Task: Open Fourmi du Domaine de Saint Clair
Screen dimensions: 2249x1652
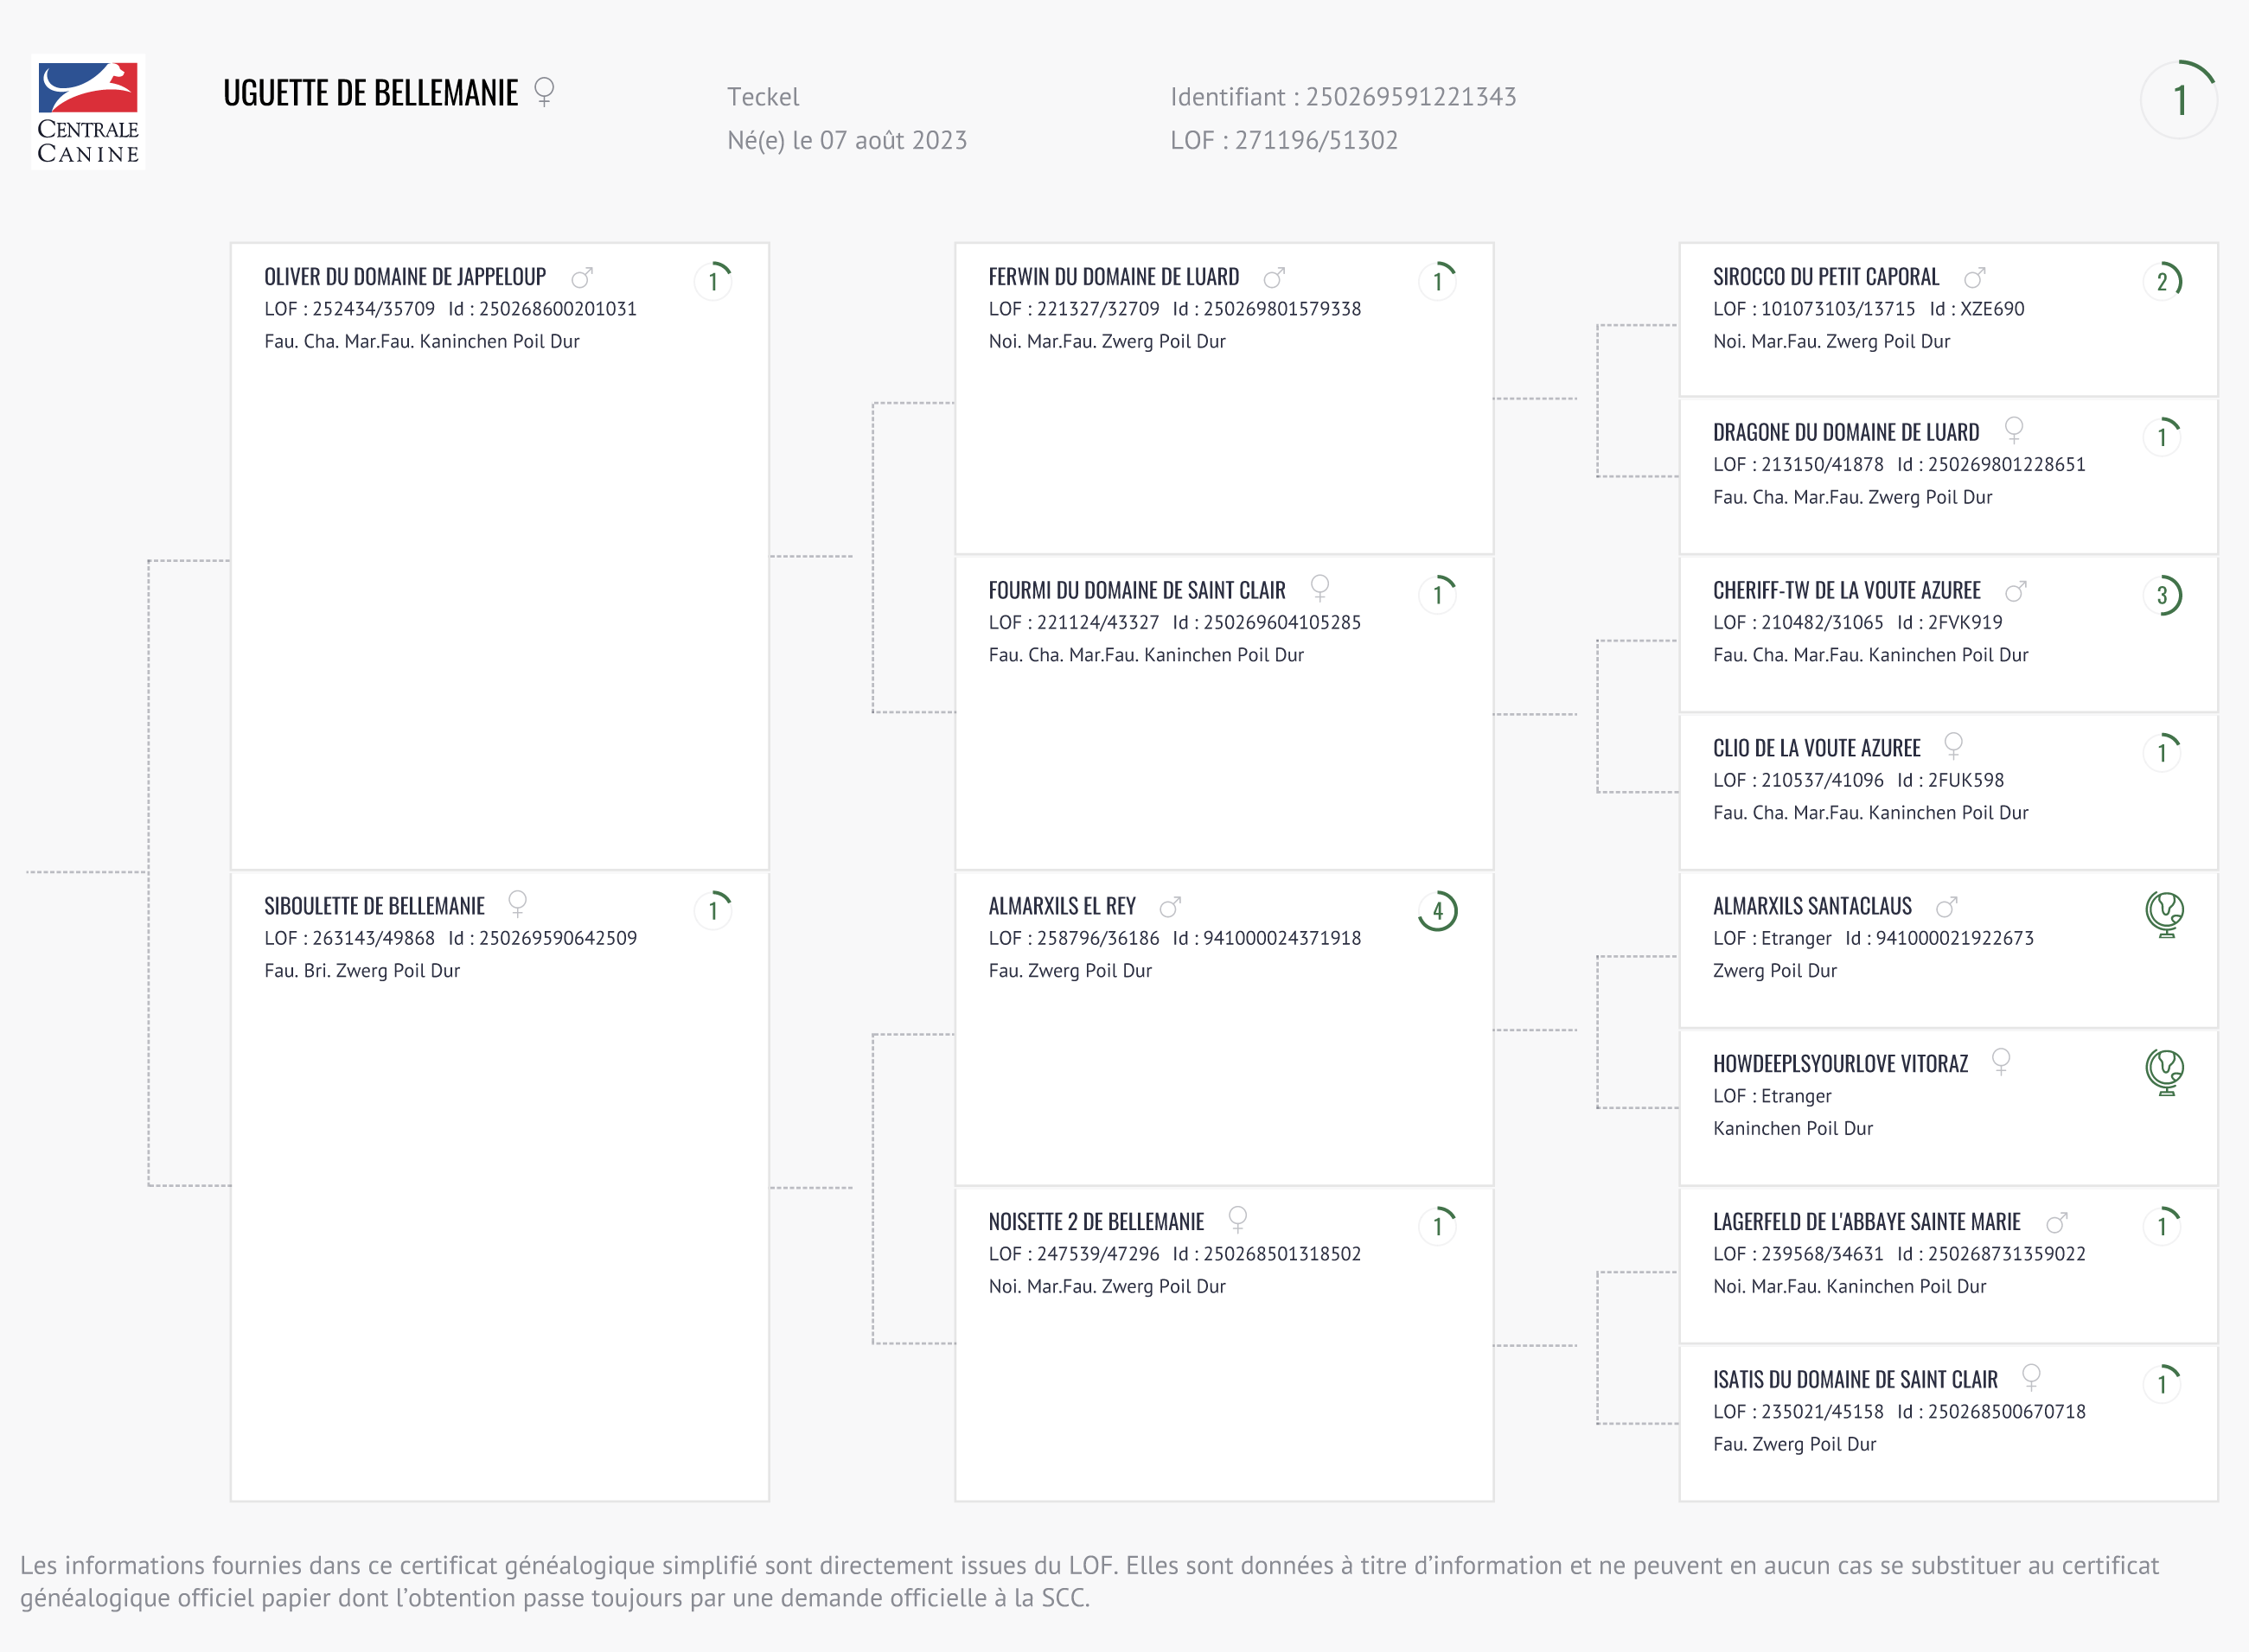Action: (1136, 591)
